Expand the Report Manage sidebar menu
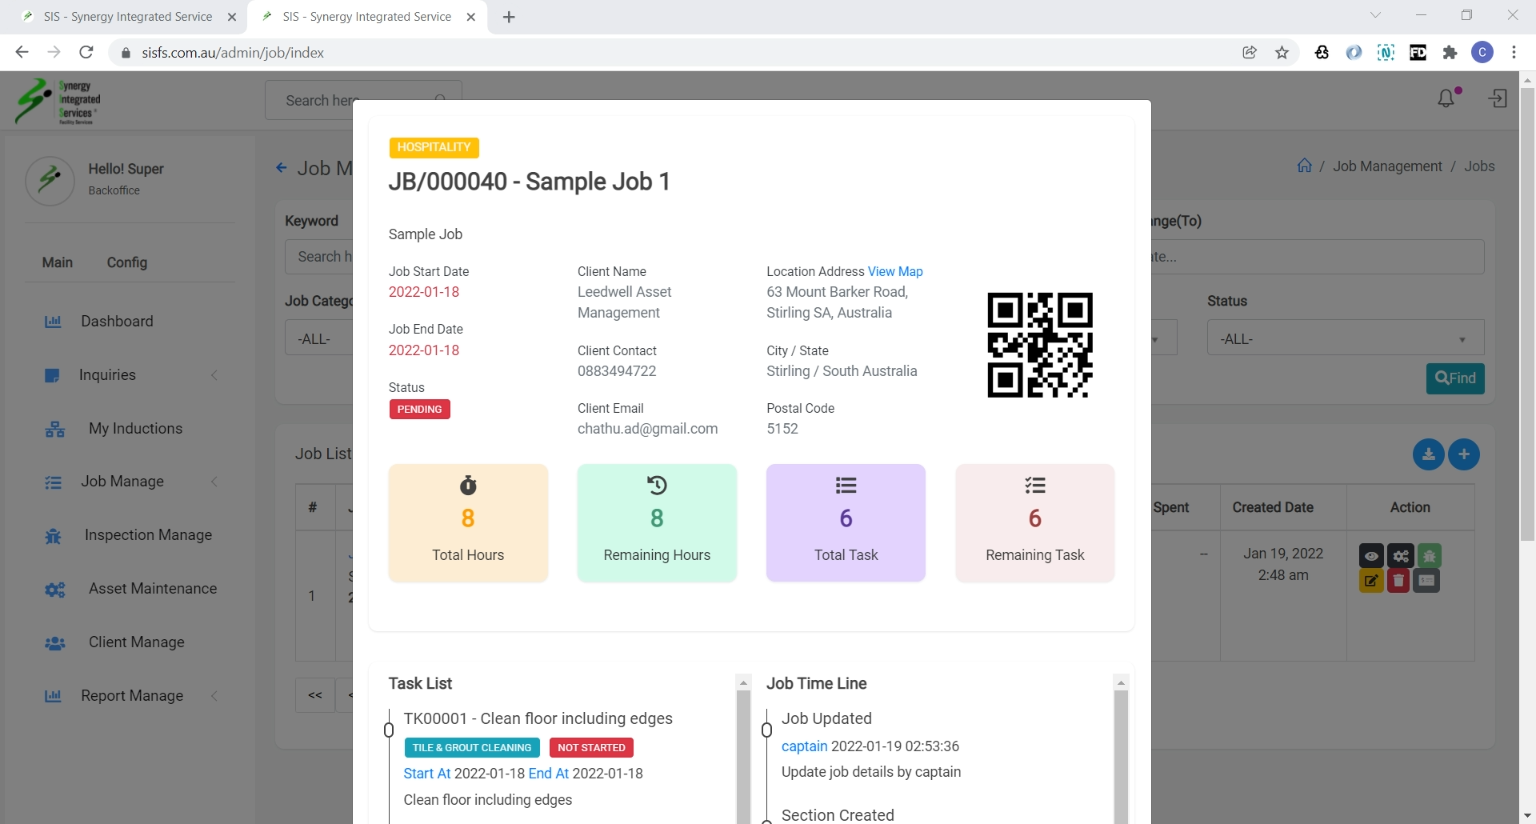 click(132, 696)
